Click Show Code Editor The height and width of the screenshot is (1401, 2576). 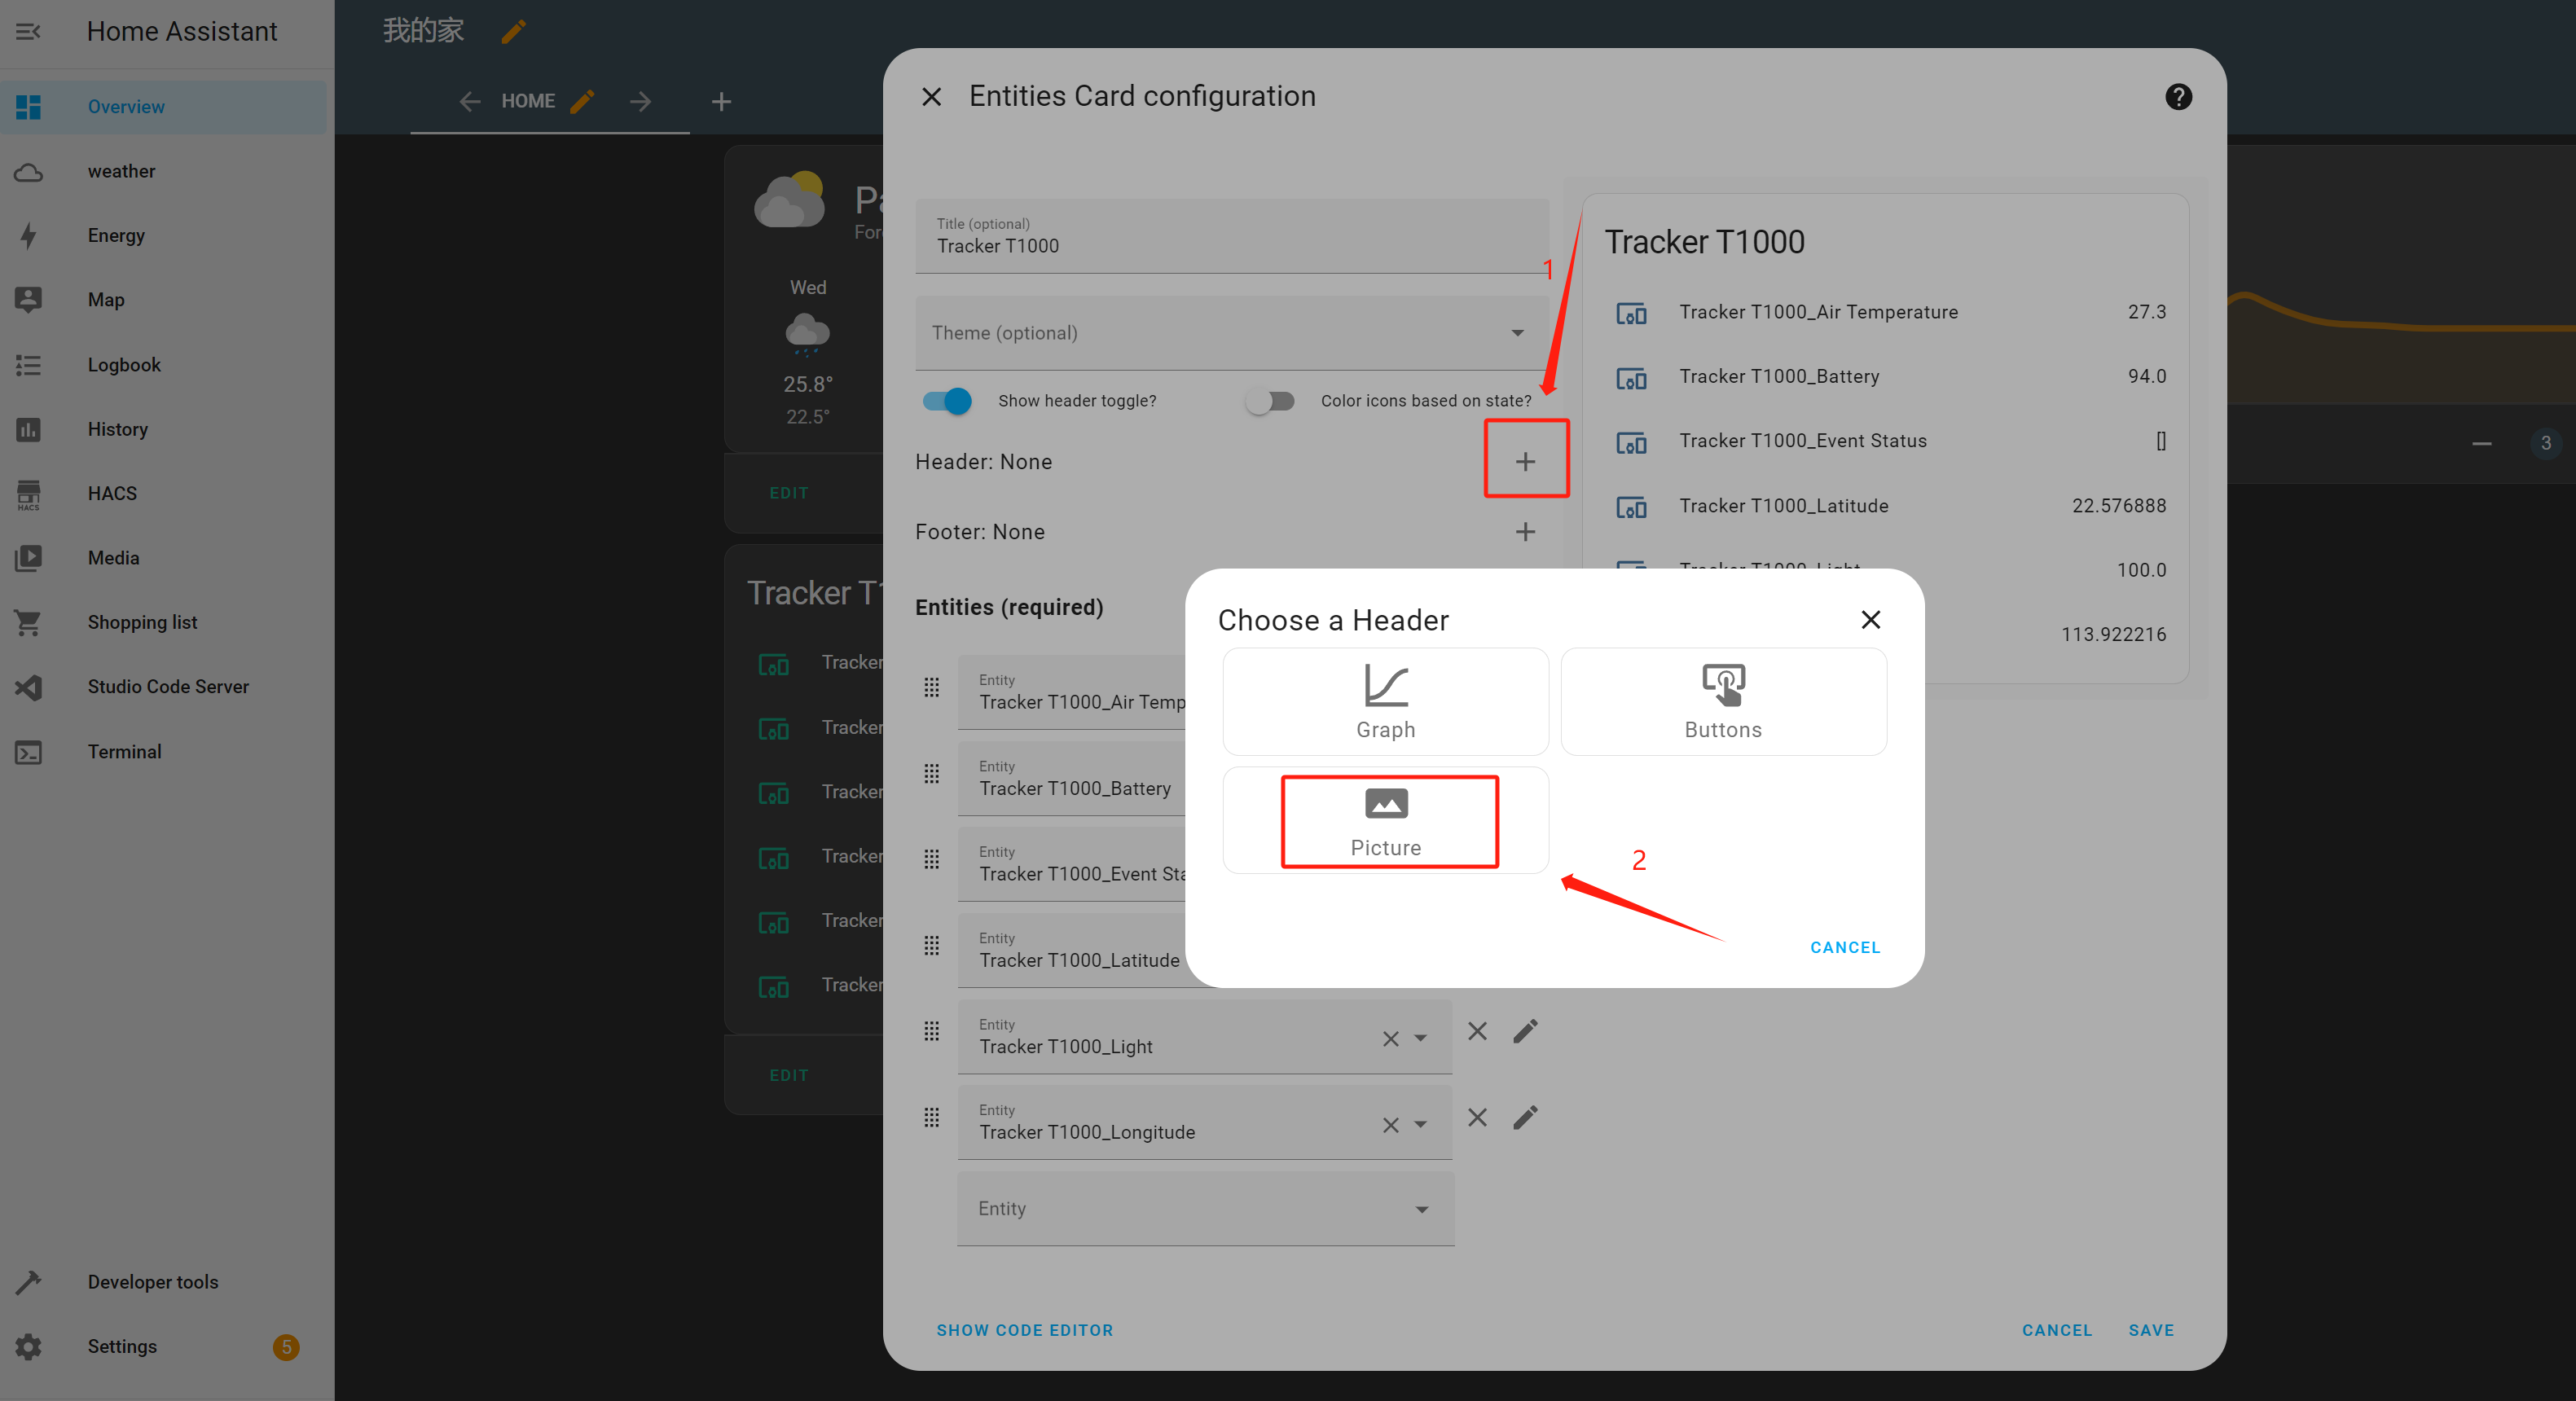click(x=1024, y=1330)
